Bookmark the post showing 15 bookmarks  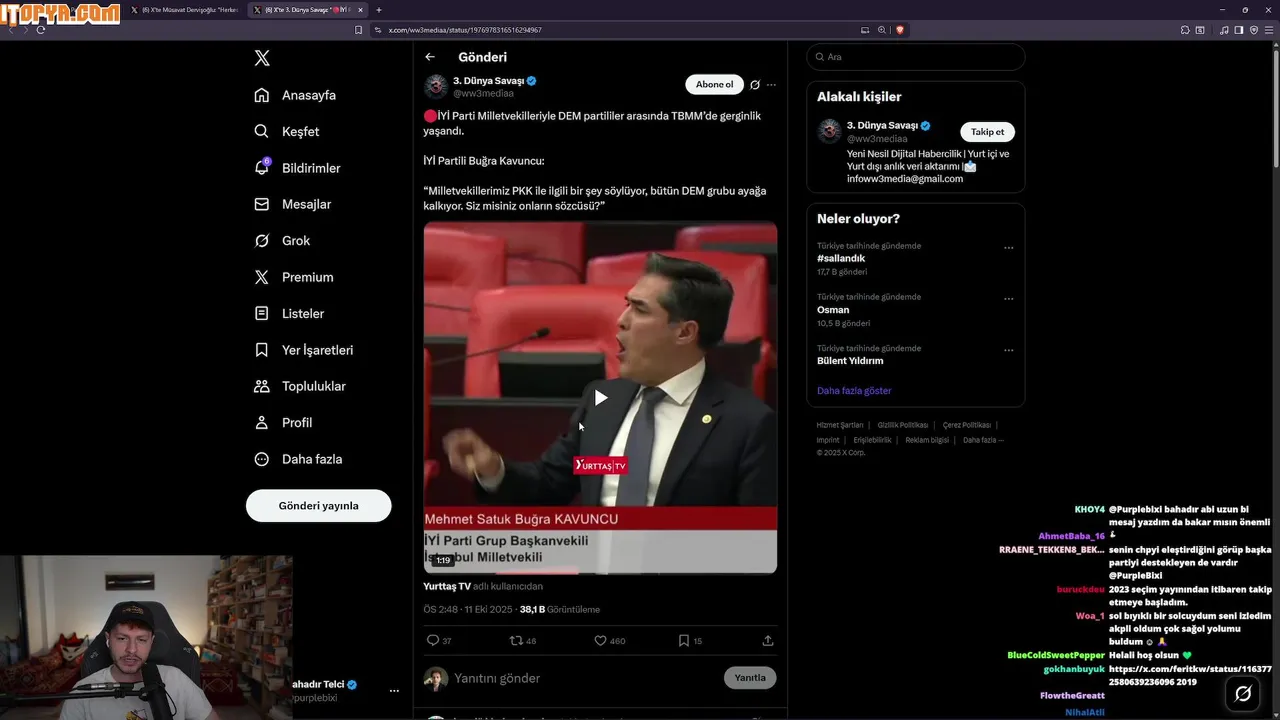click(684, 640)
